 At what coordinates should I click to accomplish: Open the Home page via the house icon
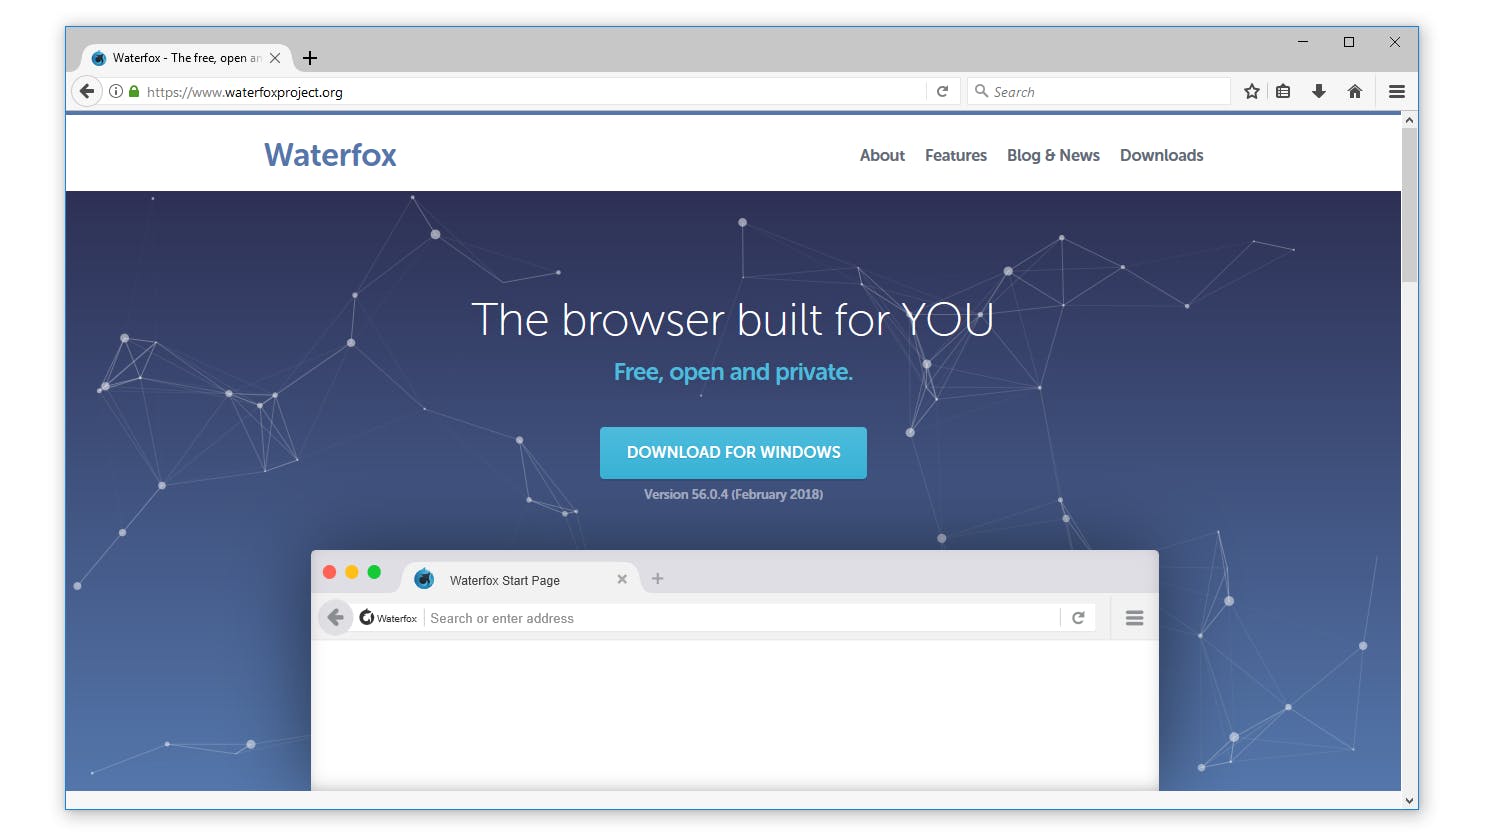click(1355, 91)
